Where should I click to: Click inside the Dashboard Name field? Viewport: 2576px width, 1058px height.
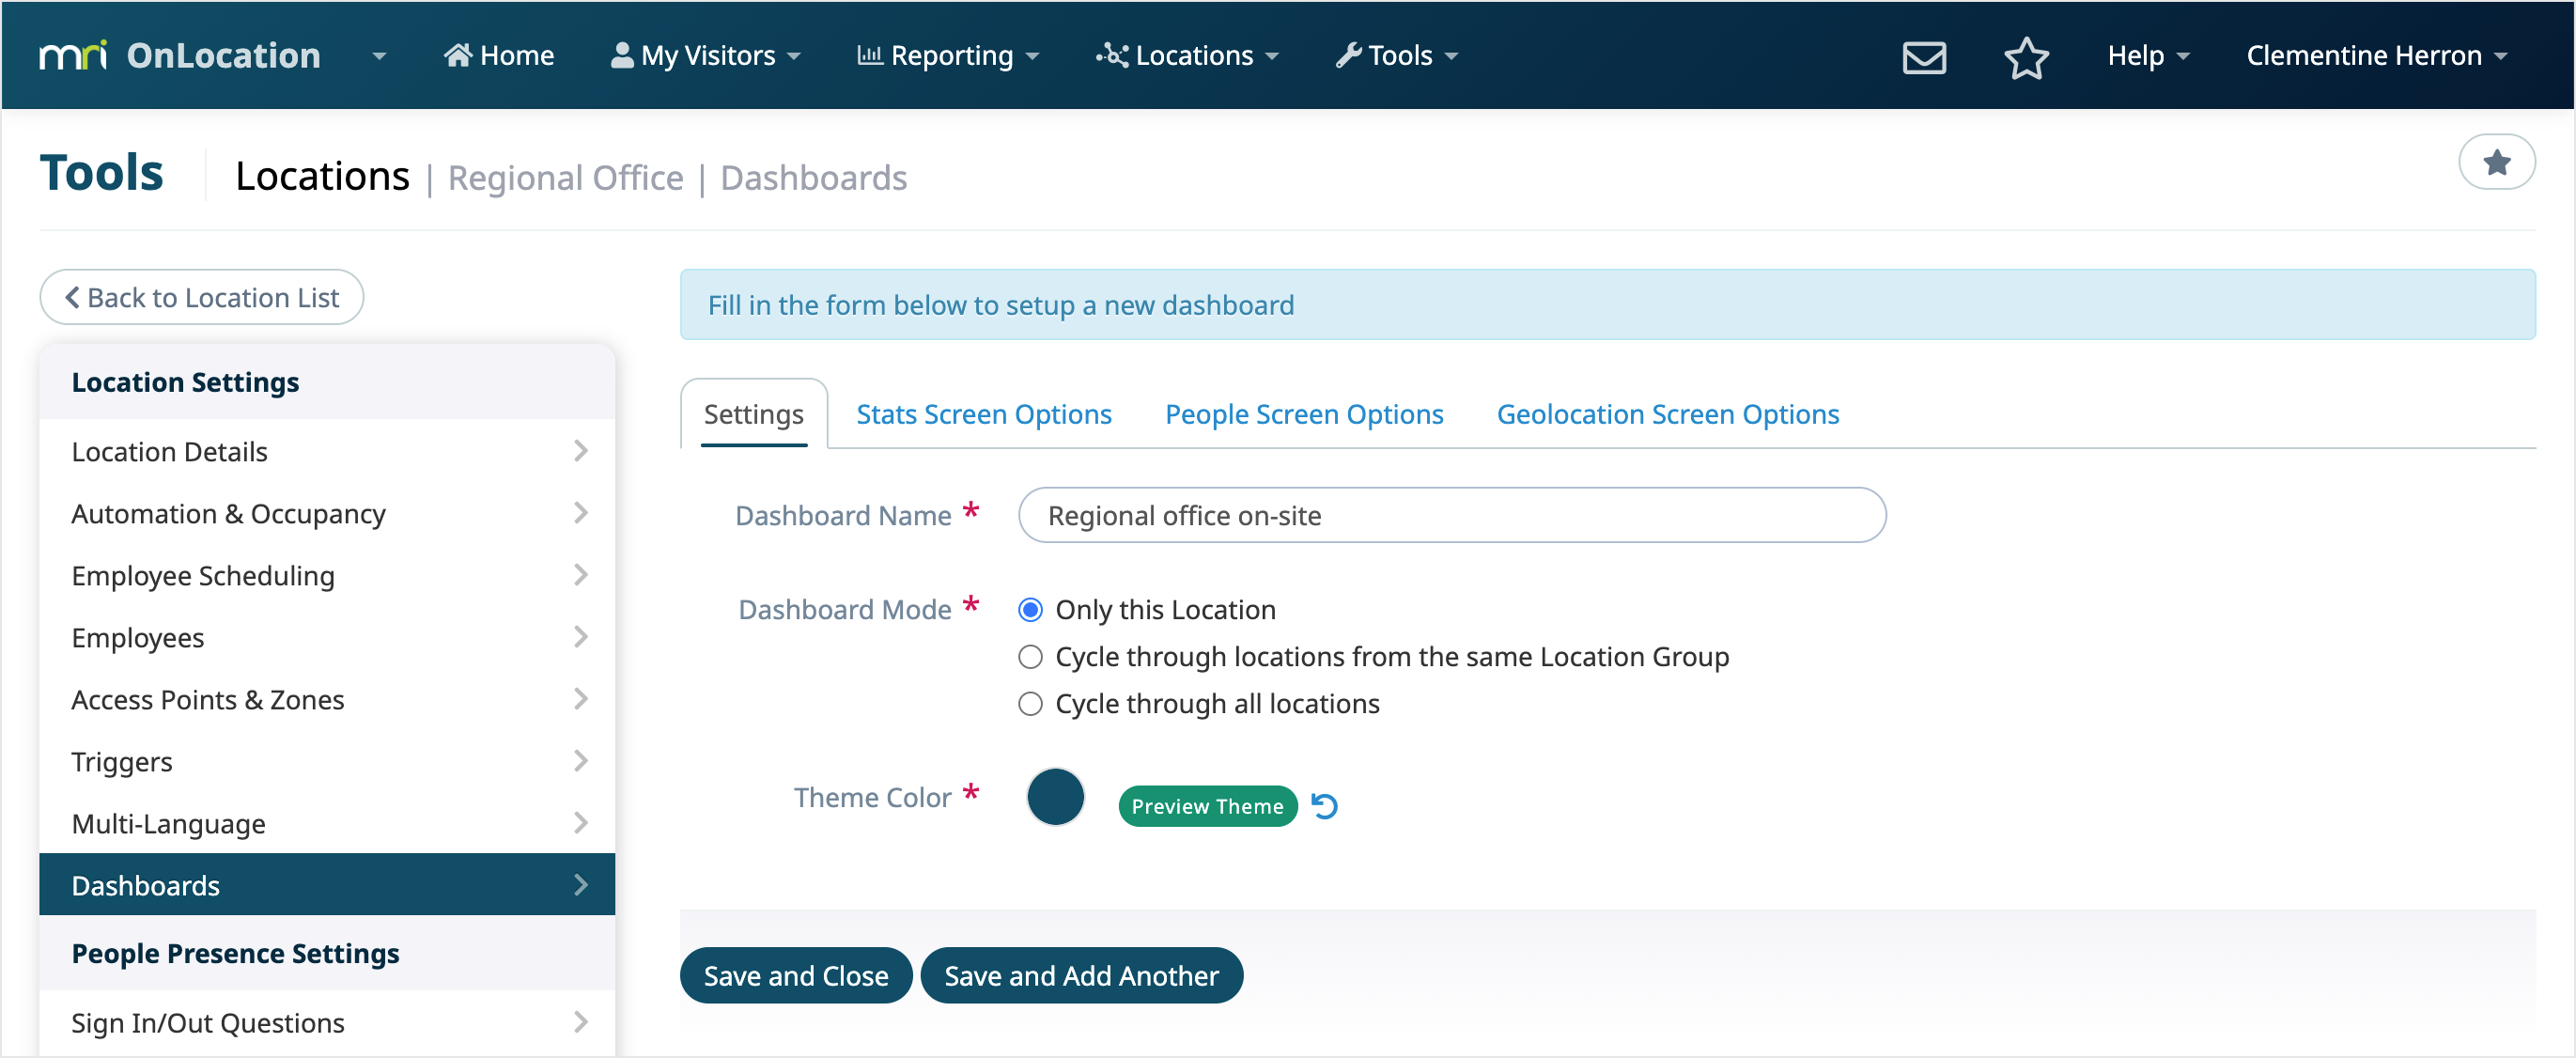tap(1450, 515)
